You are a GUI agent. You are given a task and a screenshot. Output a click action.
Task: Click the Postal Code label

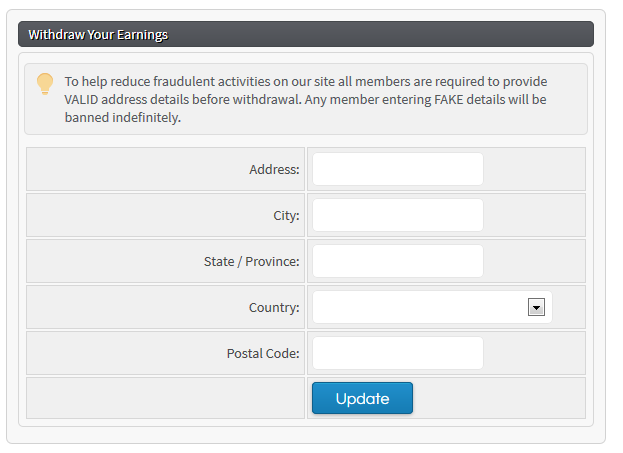[x=263, y=353]
